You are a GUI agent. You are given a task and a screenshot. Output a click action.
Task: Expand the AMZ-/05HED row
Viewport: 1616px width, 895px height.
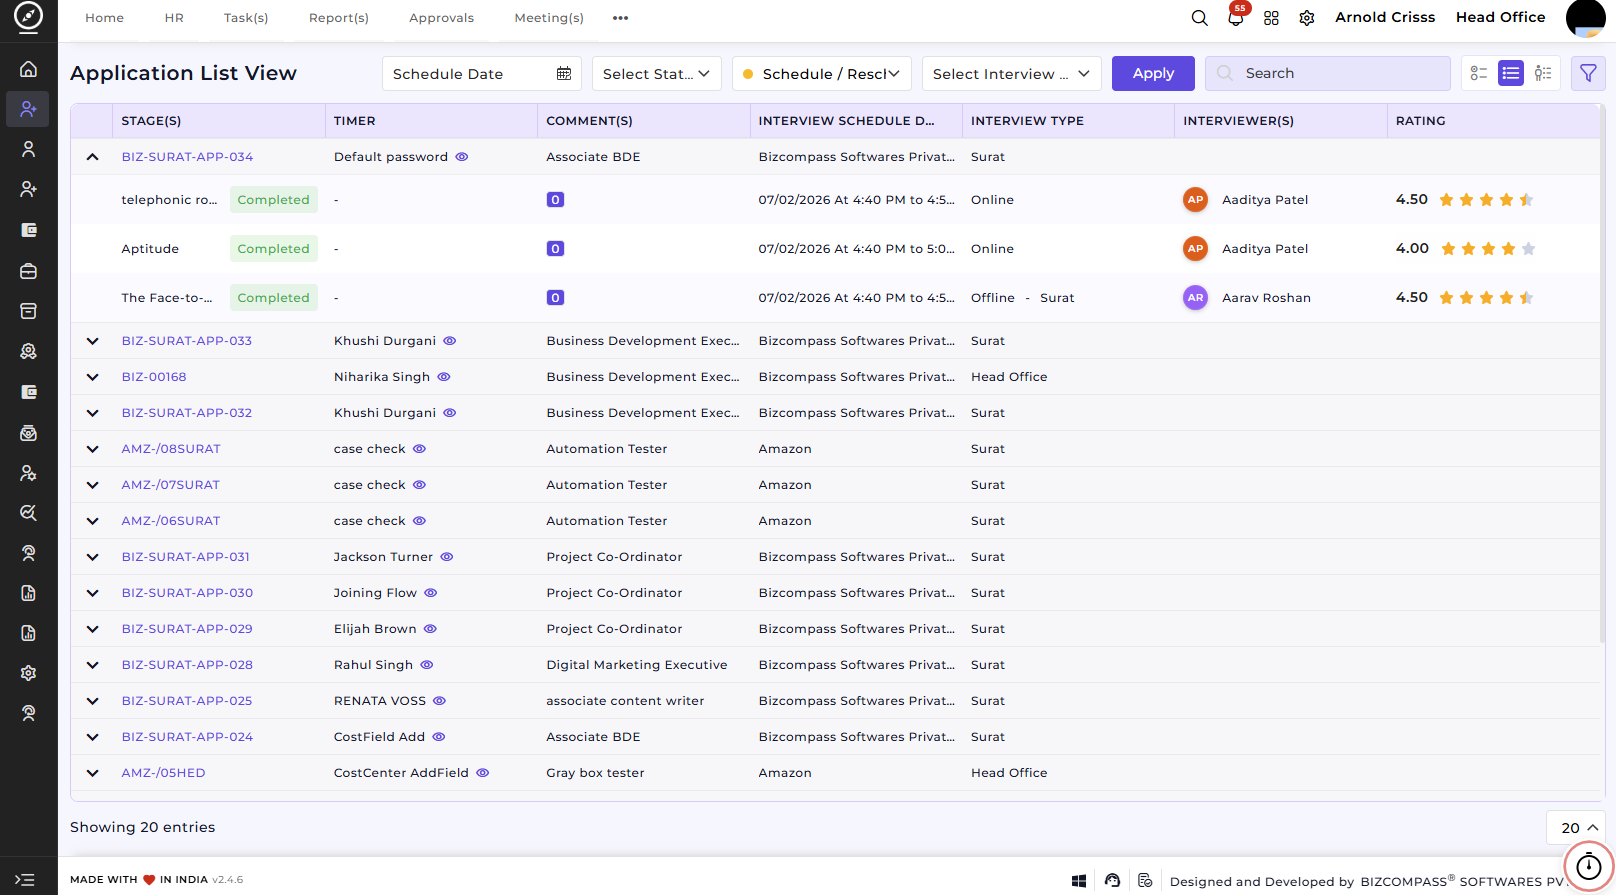93,773
